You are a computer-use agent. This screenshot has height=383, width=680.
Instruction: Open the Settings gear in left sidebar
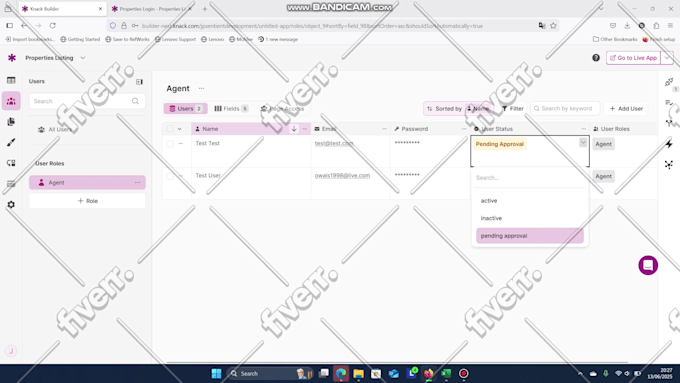[x=11, y=204]
